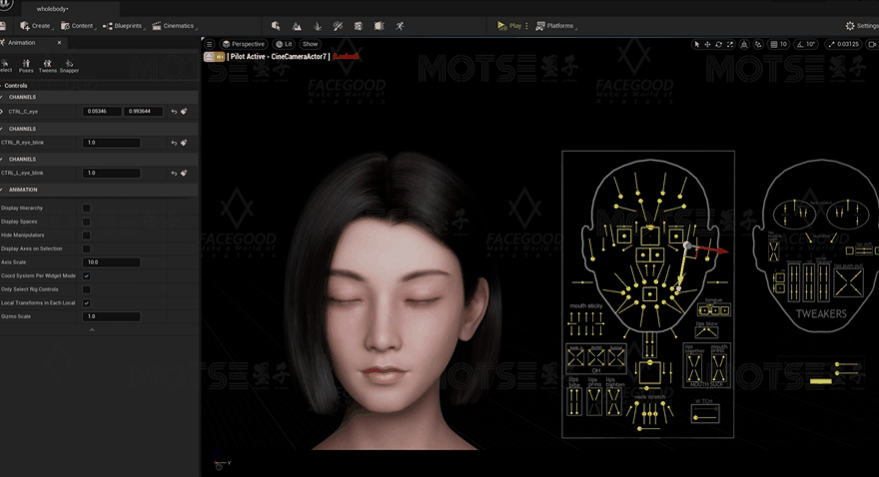Reset CTRL_R_eye_blink to default

[174, 143]
